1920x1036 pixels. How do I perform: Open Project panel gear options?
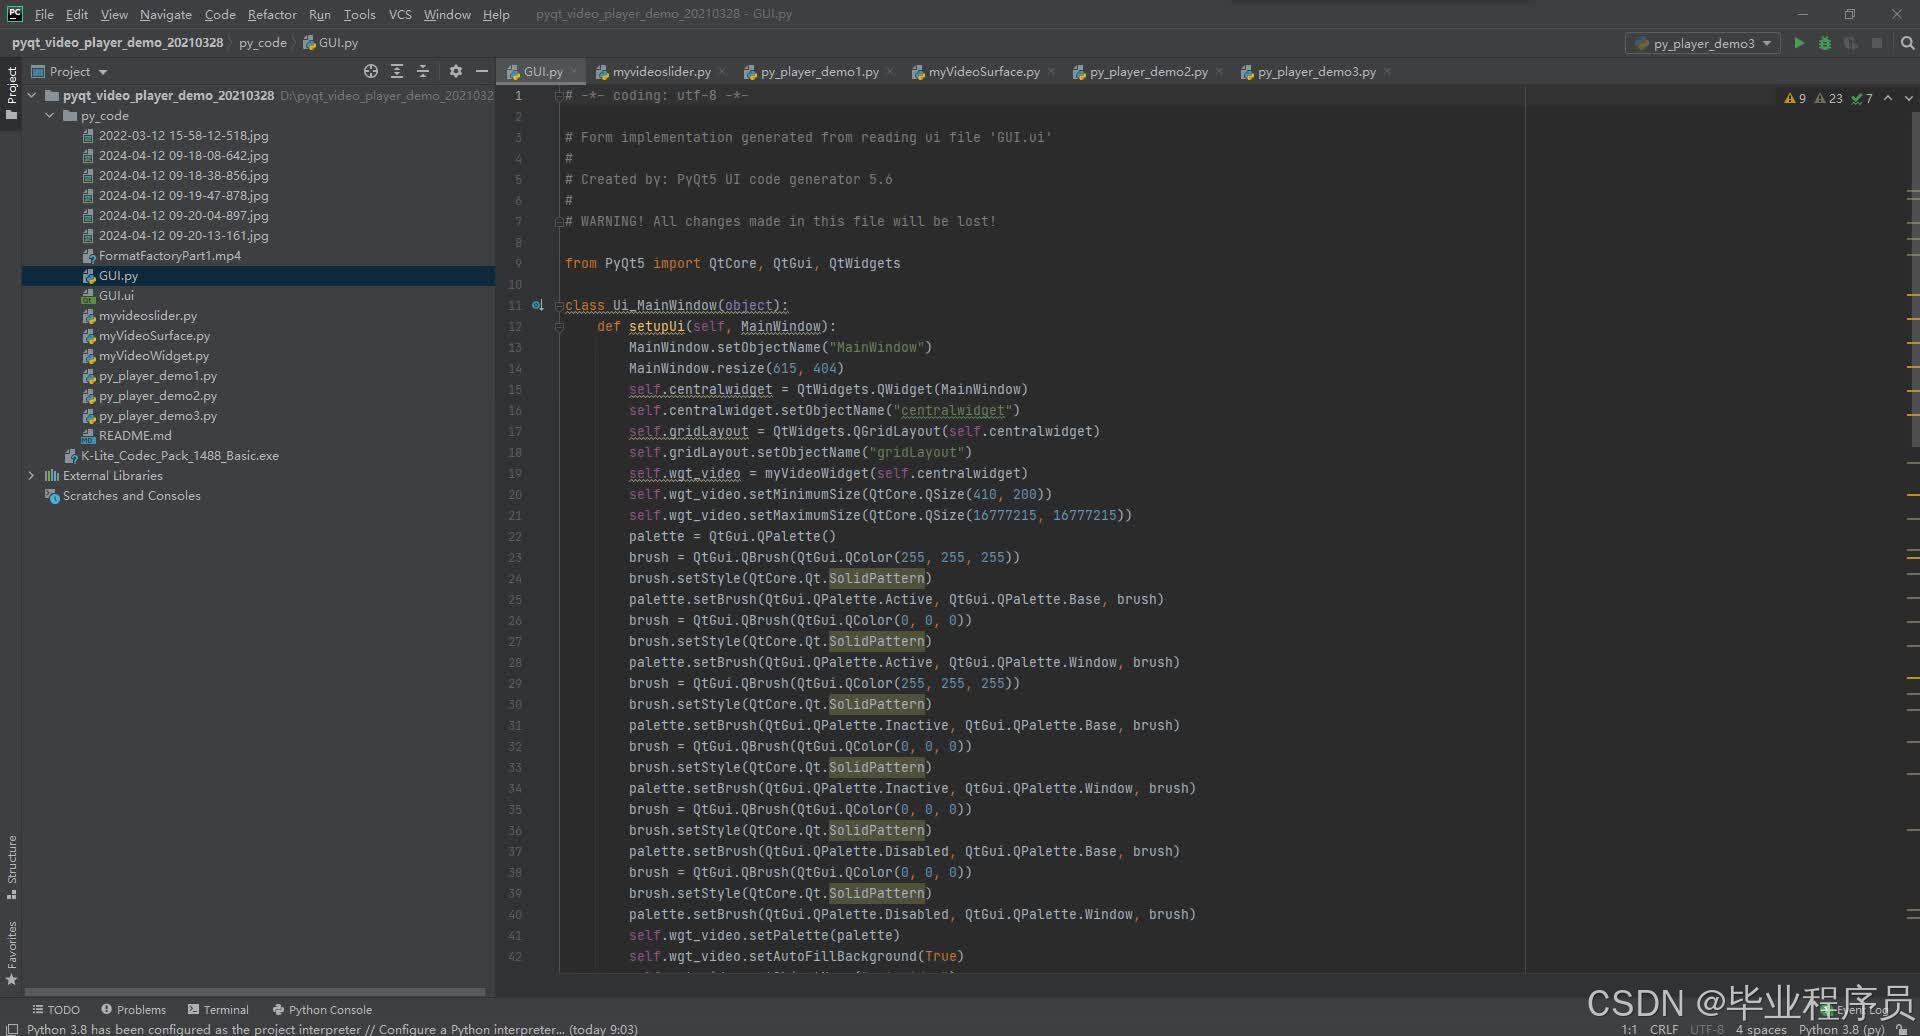click(x=456, y=71)
